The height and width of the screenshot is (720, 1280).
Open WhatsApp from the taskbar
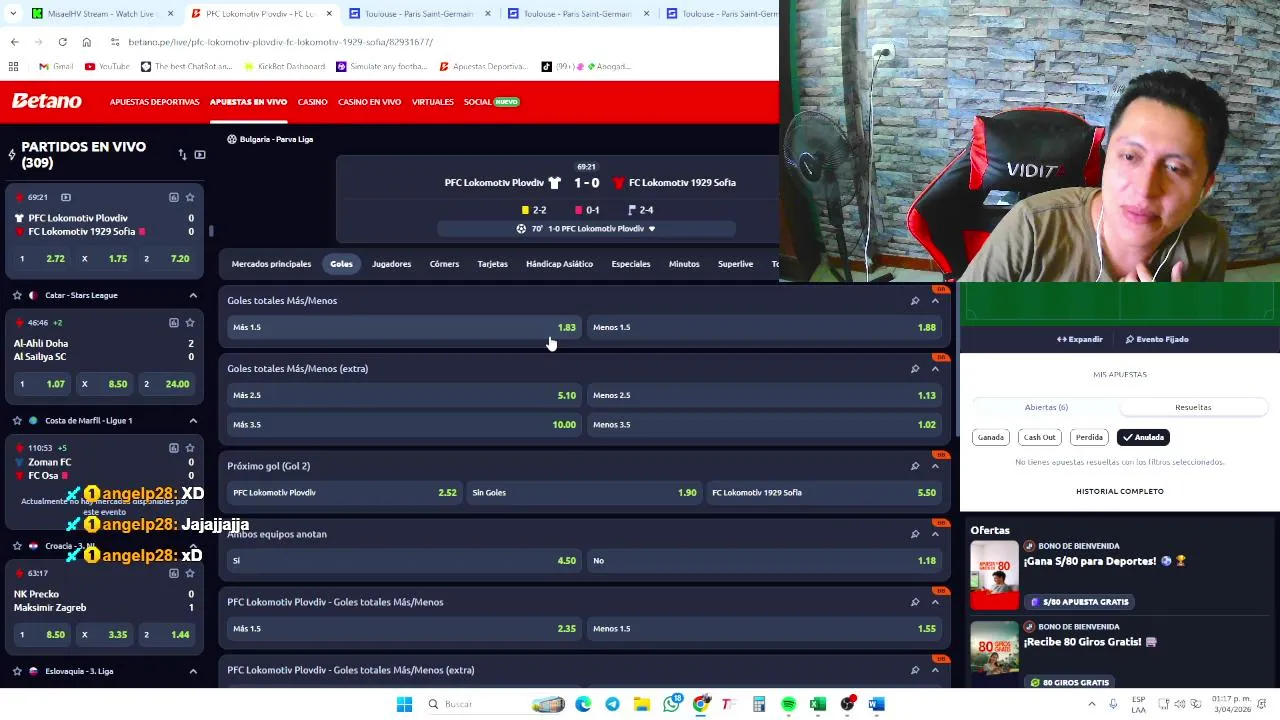(x=671, y=704)
